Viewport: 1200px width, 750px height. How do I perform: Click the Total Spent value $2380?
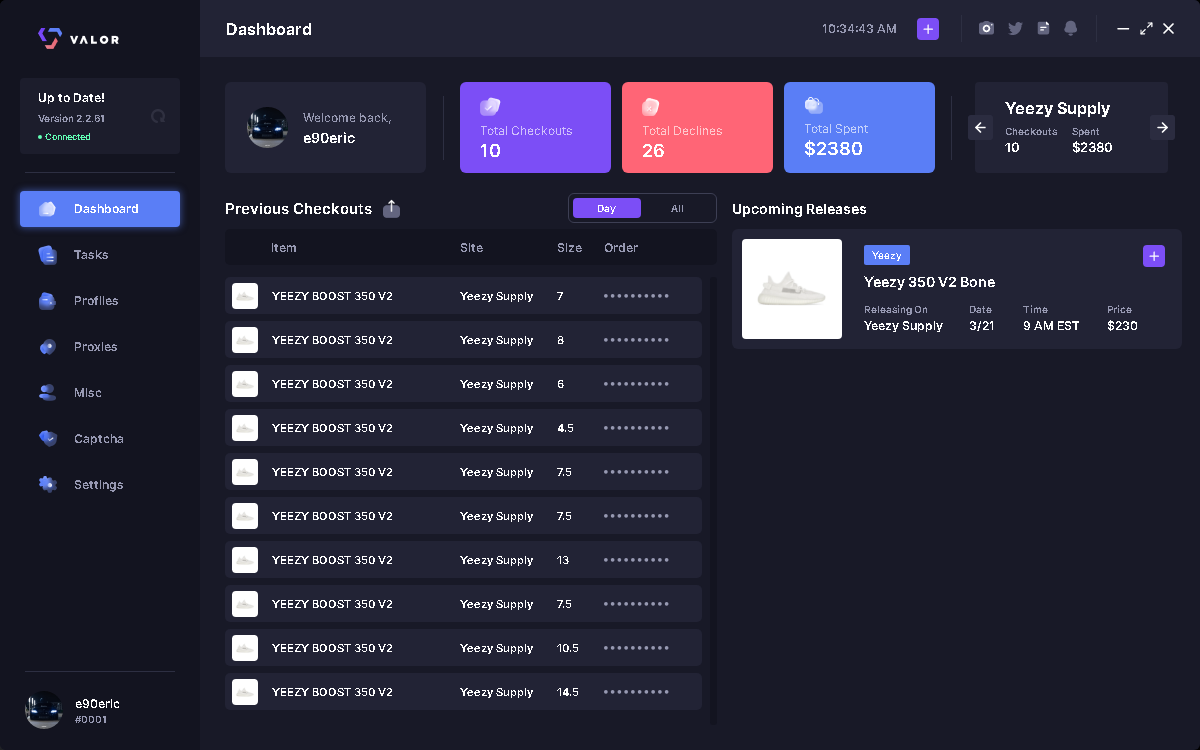pos(833,149)
